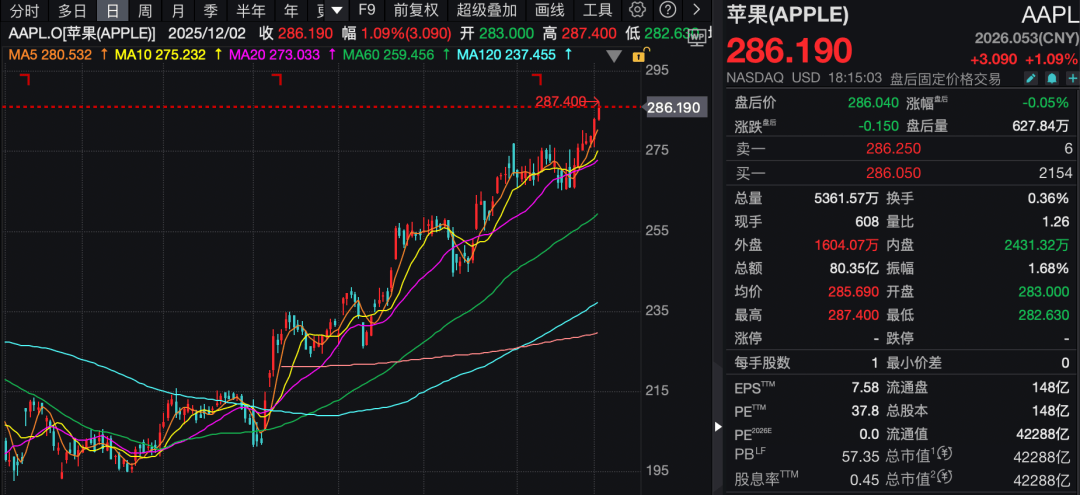Click the 流通值 42288亿 value
Screen dimensions: 1080x495
pos(1043,434)
